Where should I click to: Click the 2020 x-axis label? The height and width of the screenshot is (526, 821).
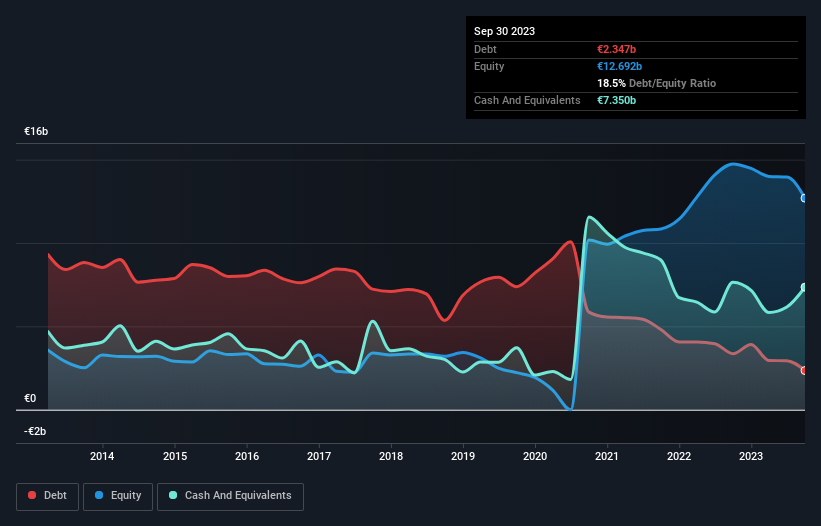[x=535, y=456]
